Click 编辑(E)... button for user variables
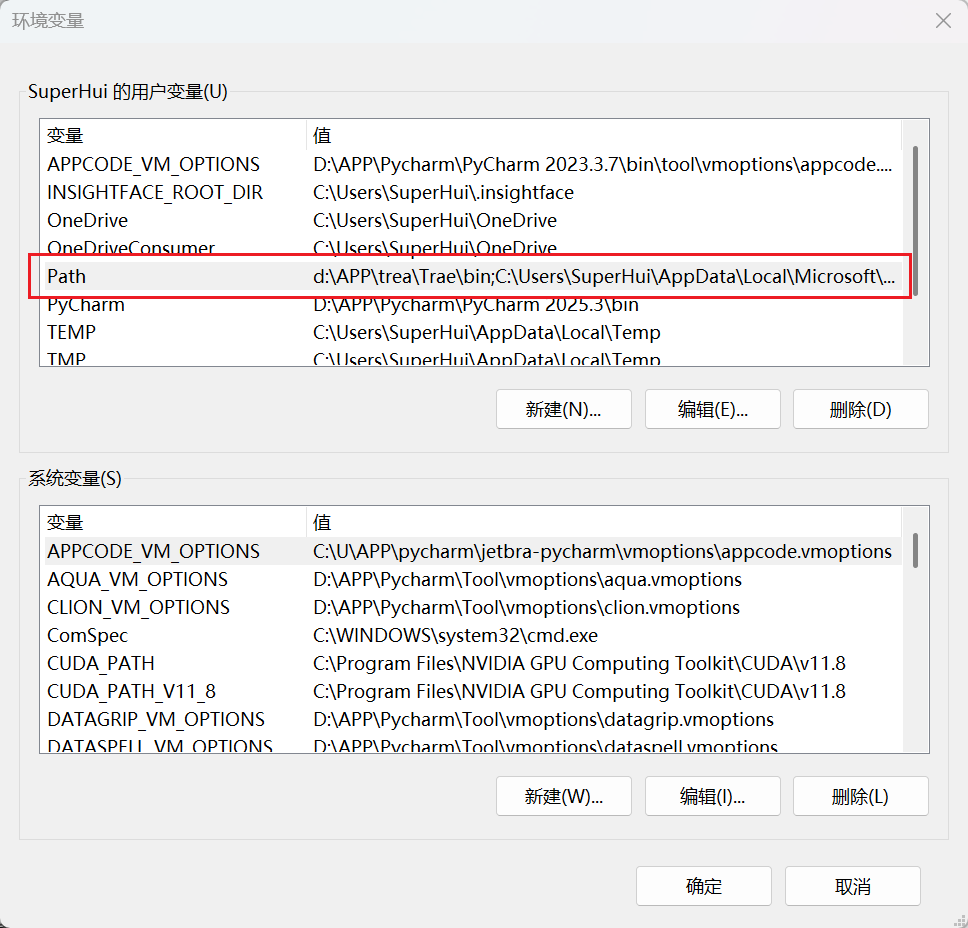Image resolution: width=968 pixels, height=928 pixels. [x=712, y=409]
